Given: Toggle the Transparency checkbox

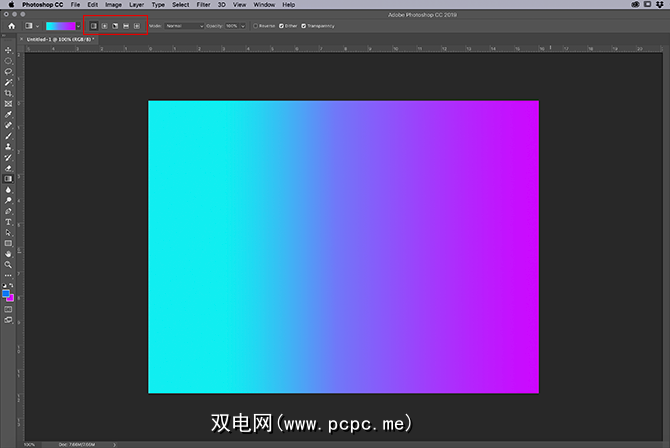Looking at the screenshot, I should tap(304, 25).
